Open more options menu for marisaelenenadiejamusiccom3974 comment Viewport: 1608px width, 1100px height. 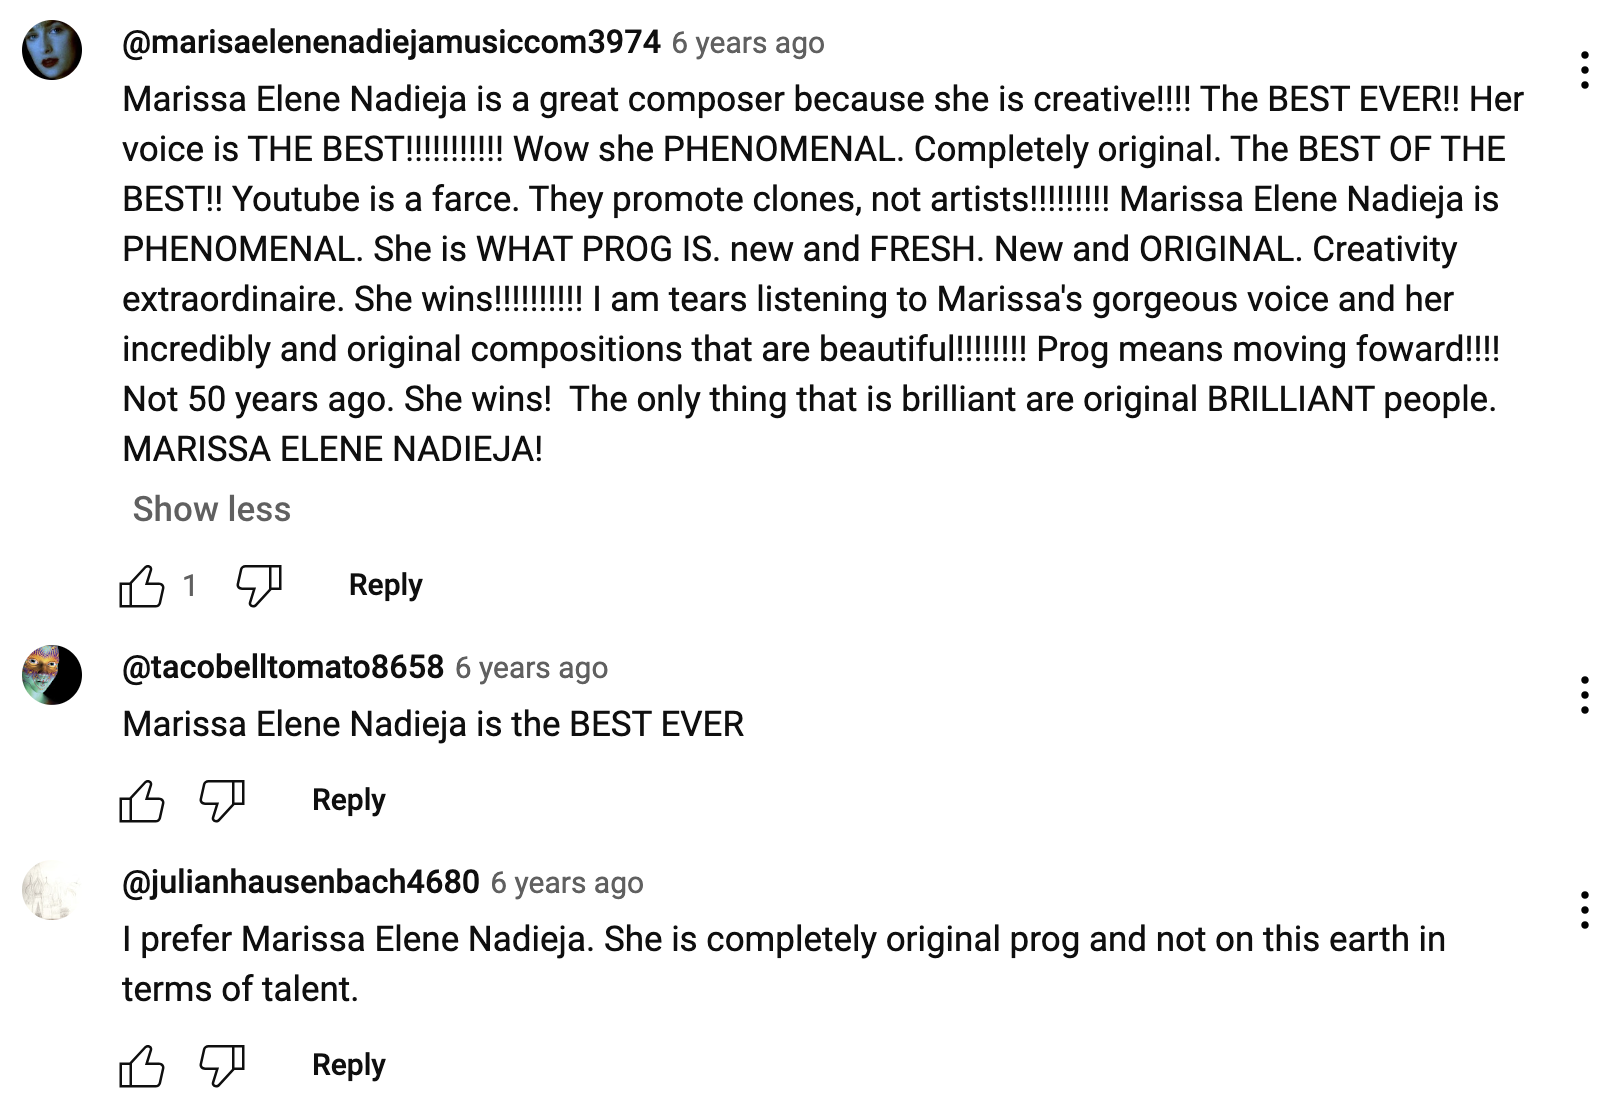[1584, 70]
